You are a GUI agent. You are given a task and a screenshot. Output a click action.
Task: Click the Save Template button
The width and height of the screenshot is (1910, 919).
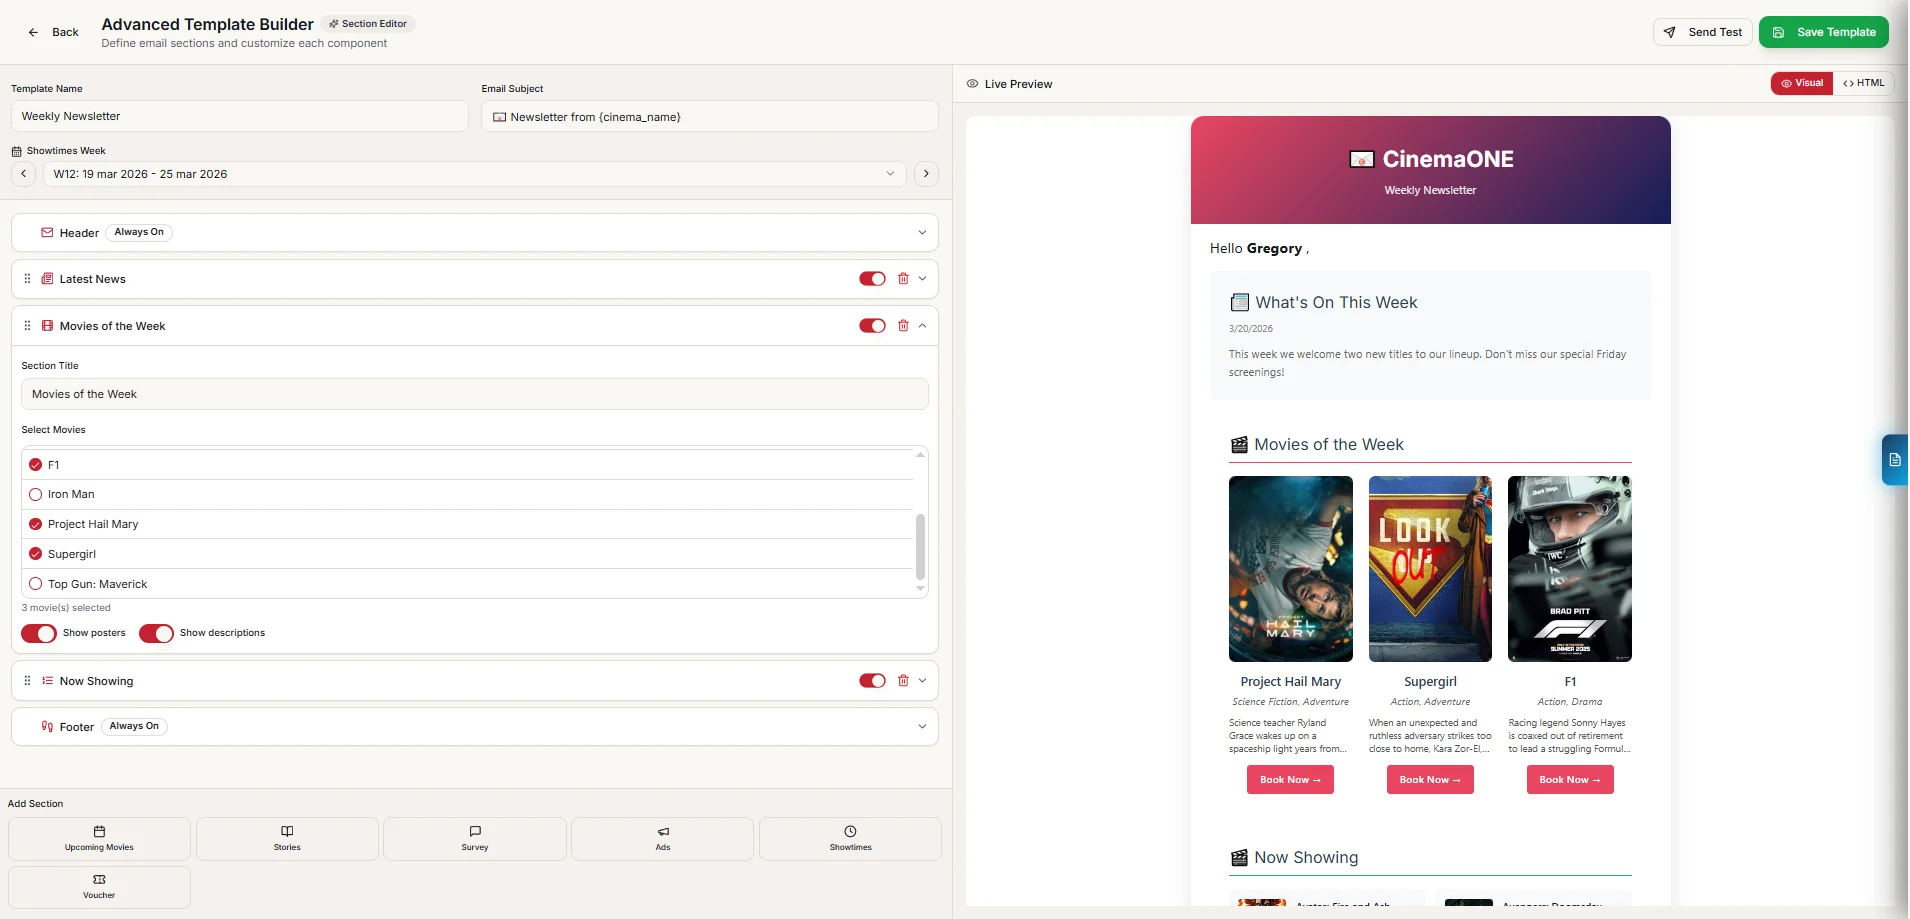click(x=1824, y=32)
